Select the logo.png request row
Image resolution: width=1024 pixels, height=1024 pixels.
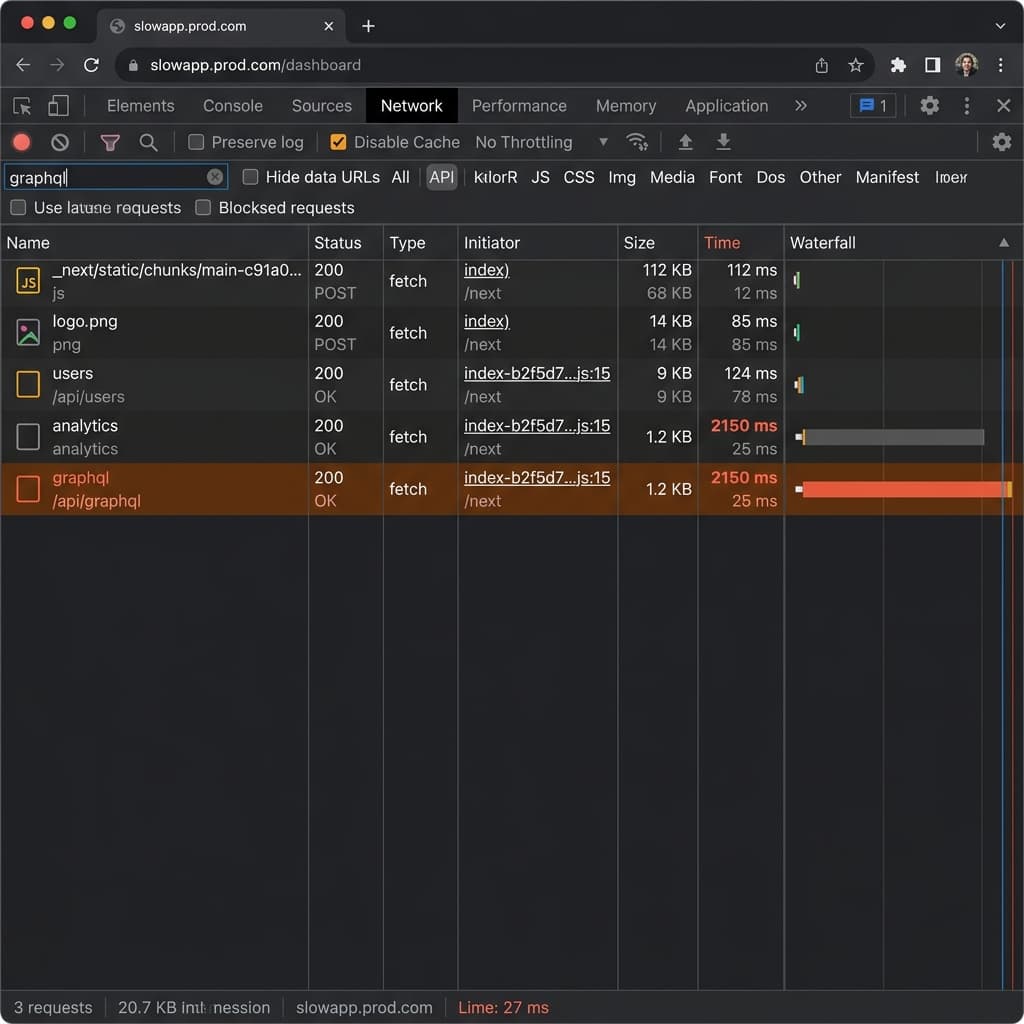(512, 333)
